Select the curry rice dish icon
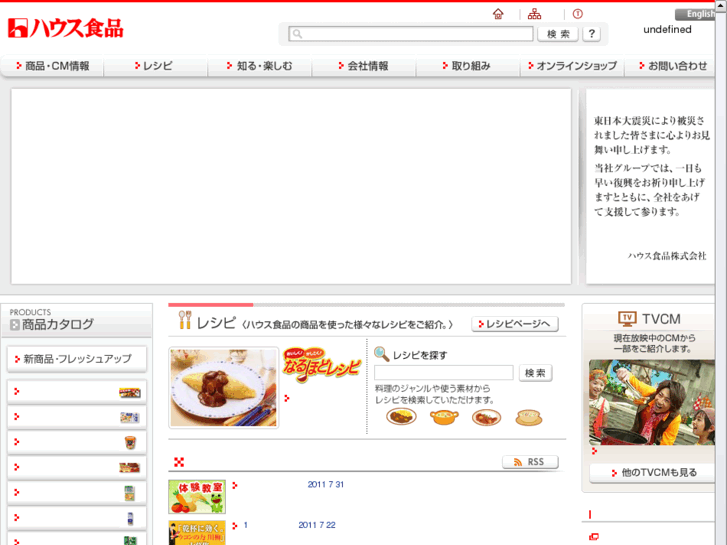This screenshot has height=545, width=727. (x=402, y=417)
